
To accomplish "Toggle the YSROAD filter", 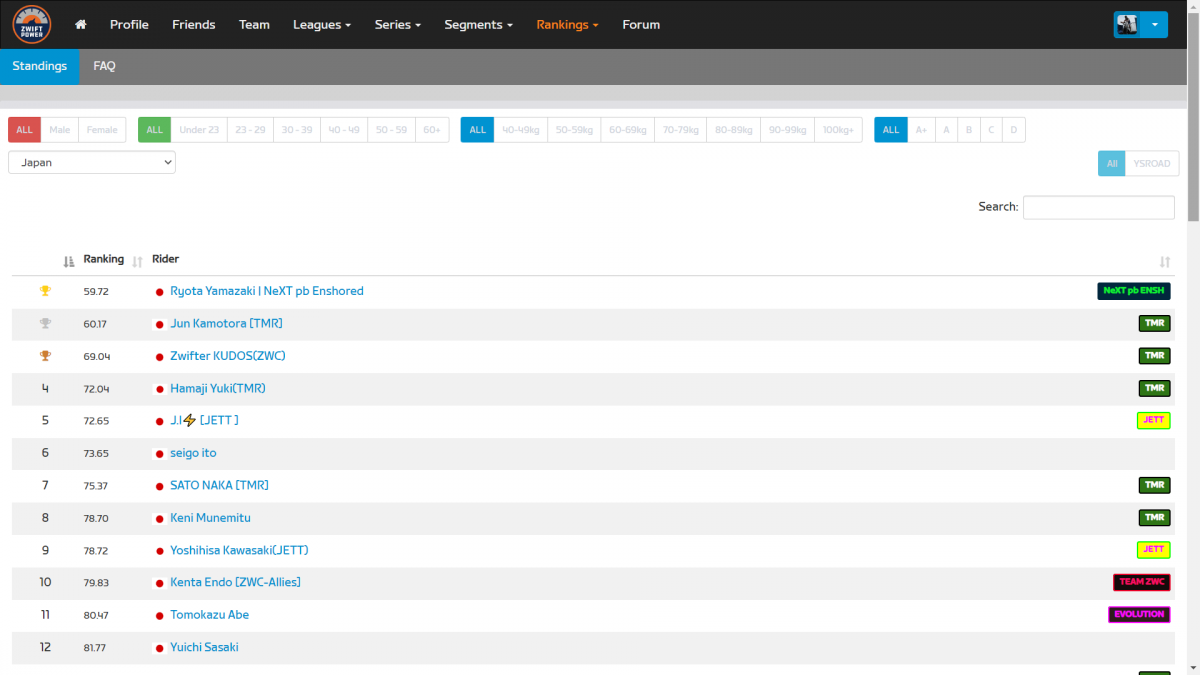I will [1152, 164].
